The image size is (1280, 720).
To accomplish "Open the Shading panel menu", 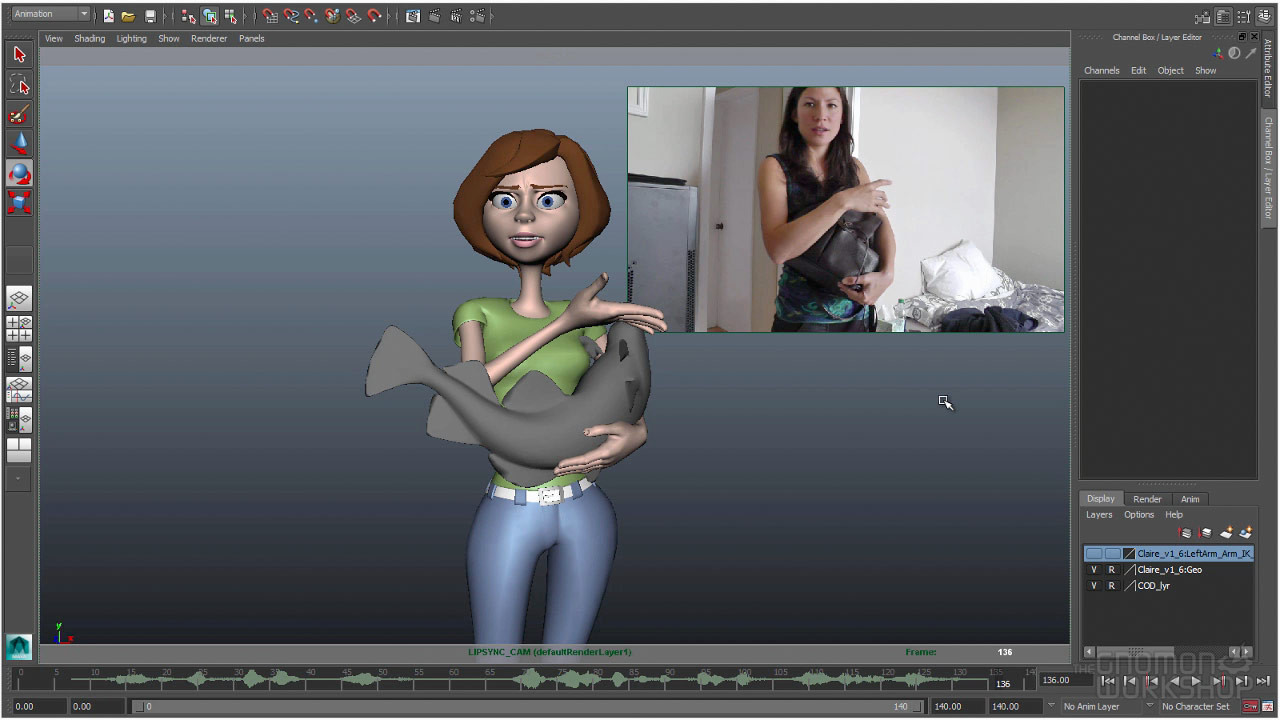I will click(89, 39).
